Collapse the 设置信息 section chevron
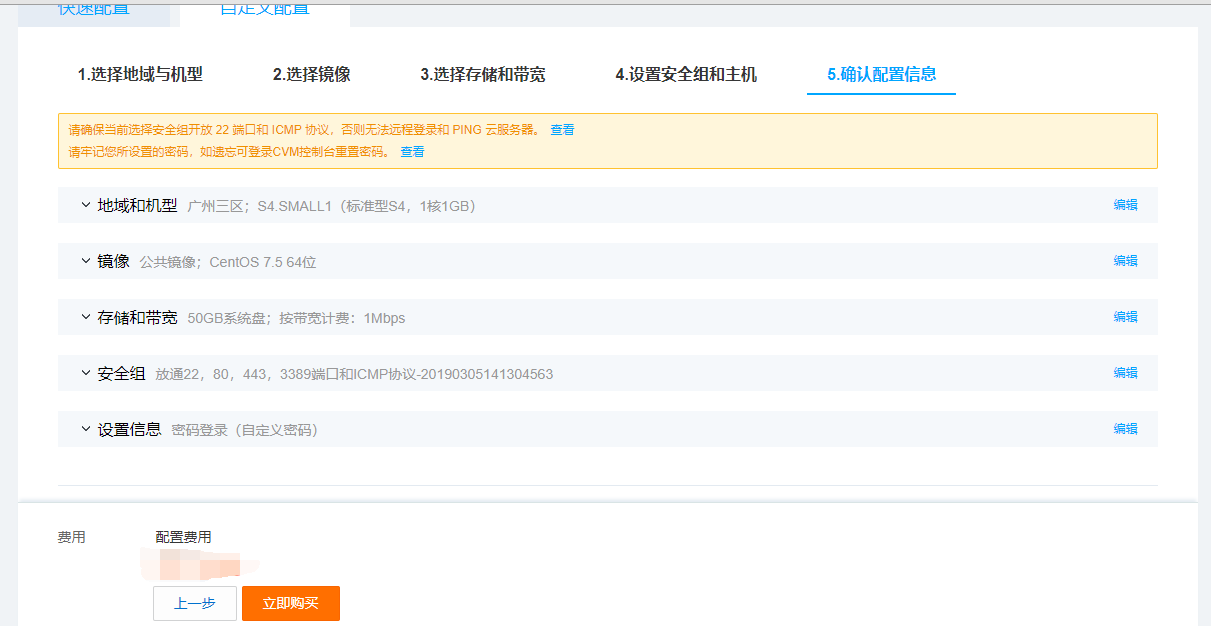Viewport: 1211px width, 626px height. [x=86, y=428]
